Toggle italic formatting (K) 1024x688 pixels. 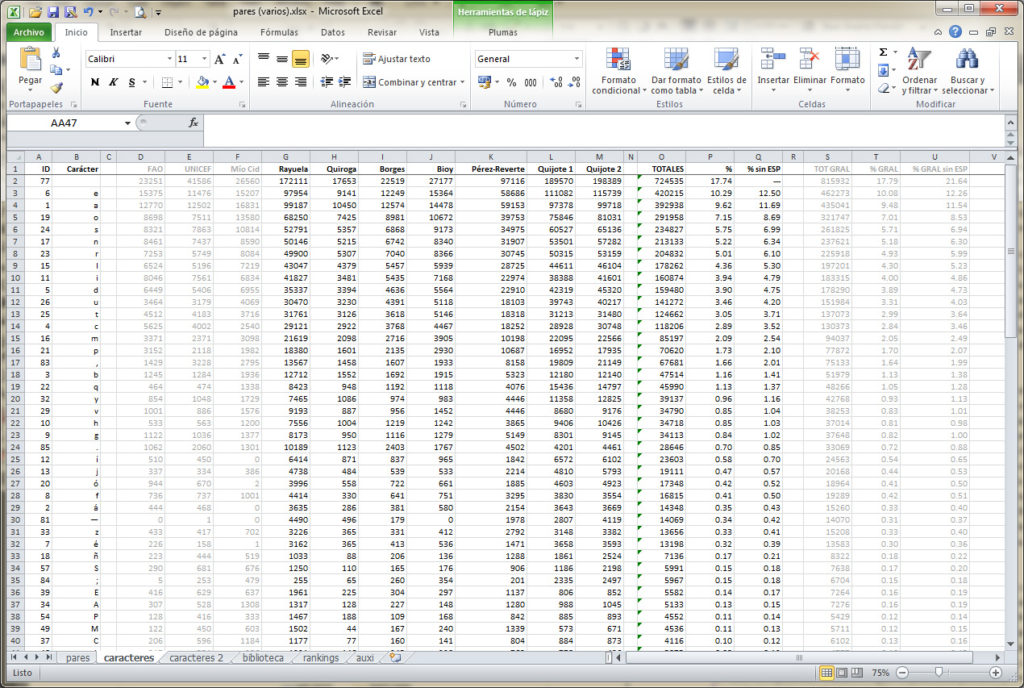(x=114, y=82)
